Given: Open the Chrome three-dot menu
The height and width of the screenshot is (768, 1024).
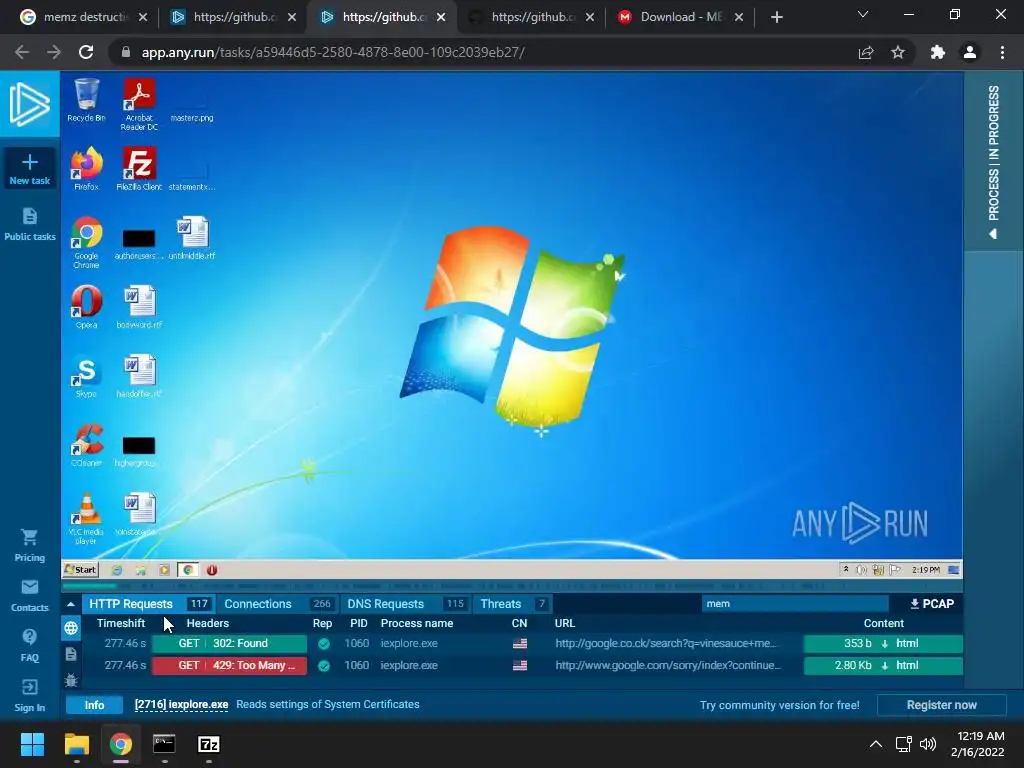Looking at the screenshot, I should pyautogui.click(x=1002, y=52).
